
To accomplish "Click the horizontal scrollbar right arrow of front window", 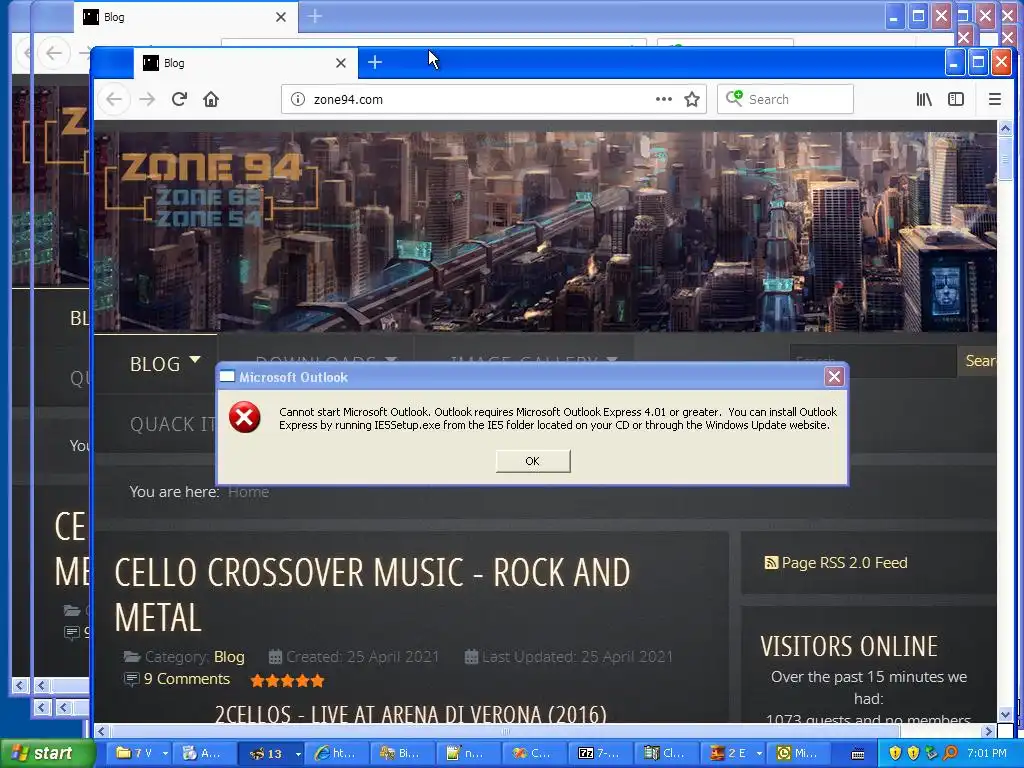I will pos(989,731).
